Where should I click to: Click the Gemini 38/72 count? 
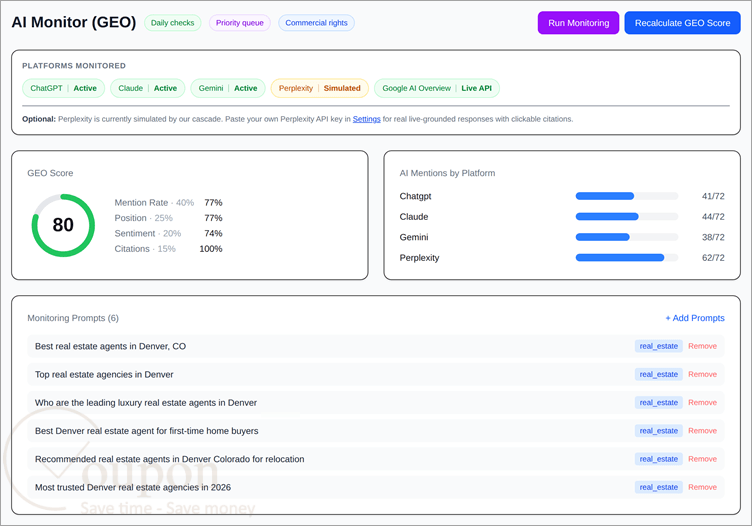coord(713,237)
